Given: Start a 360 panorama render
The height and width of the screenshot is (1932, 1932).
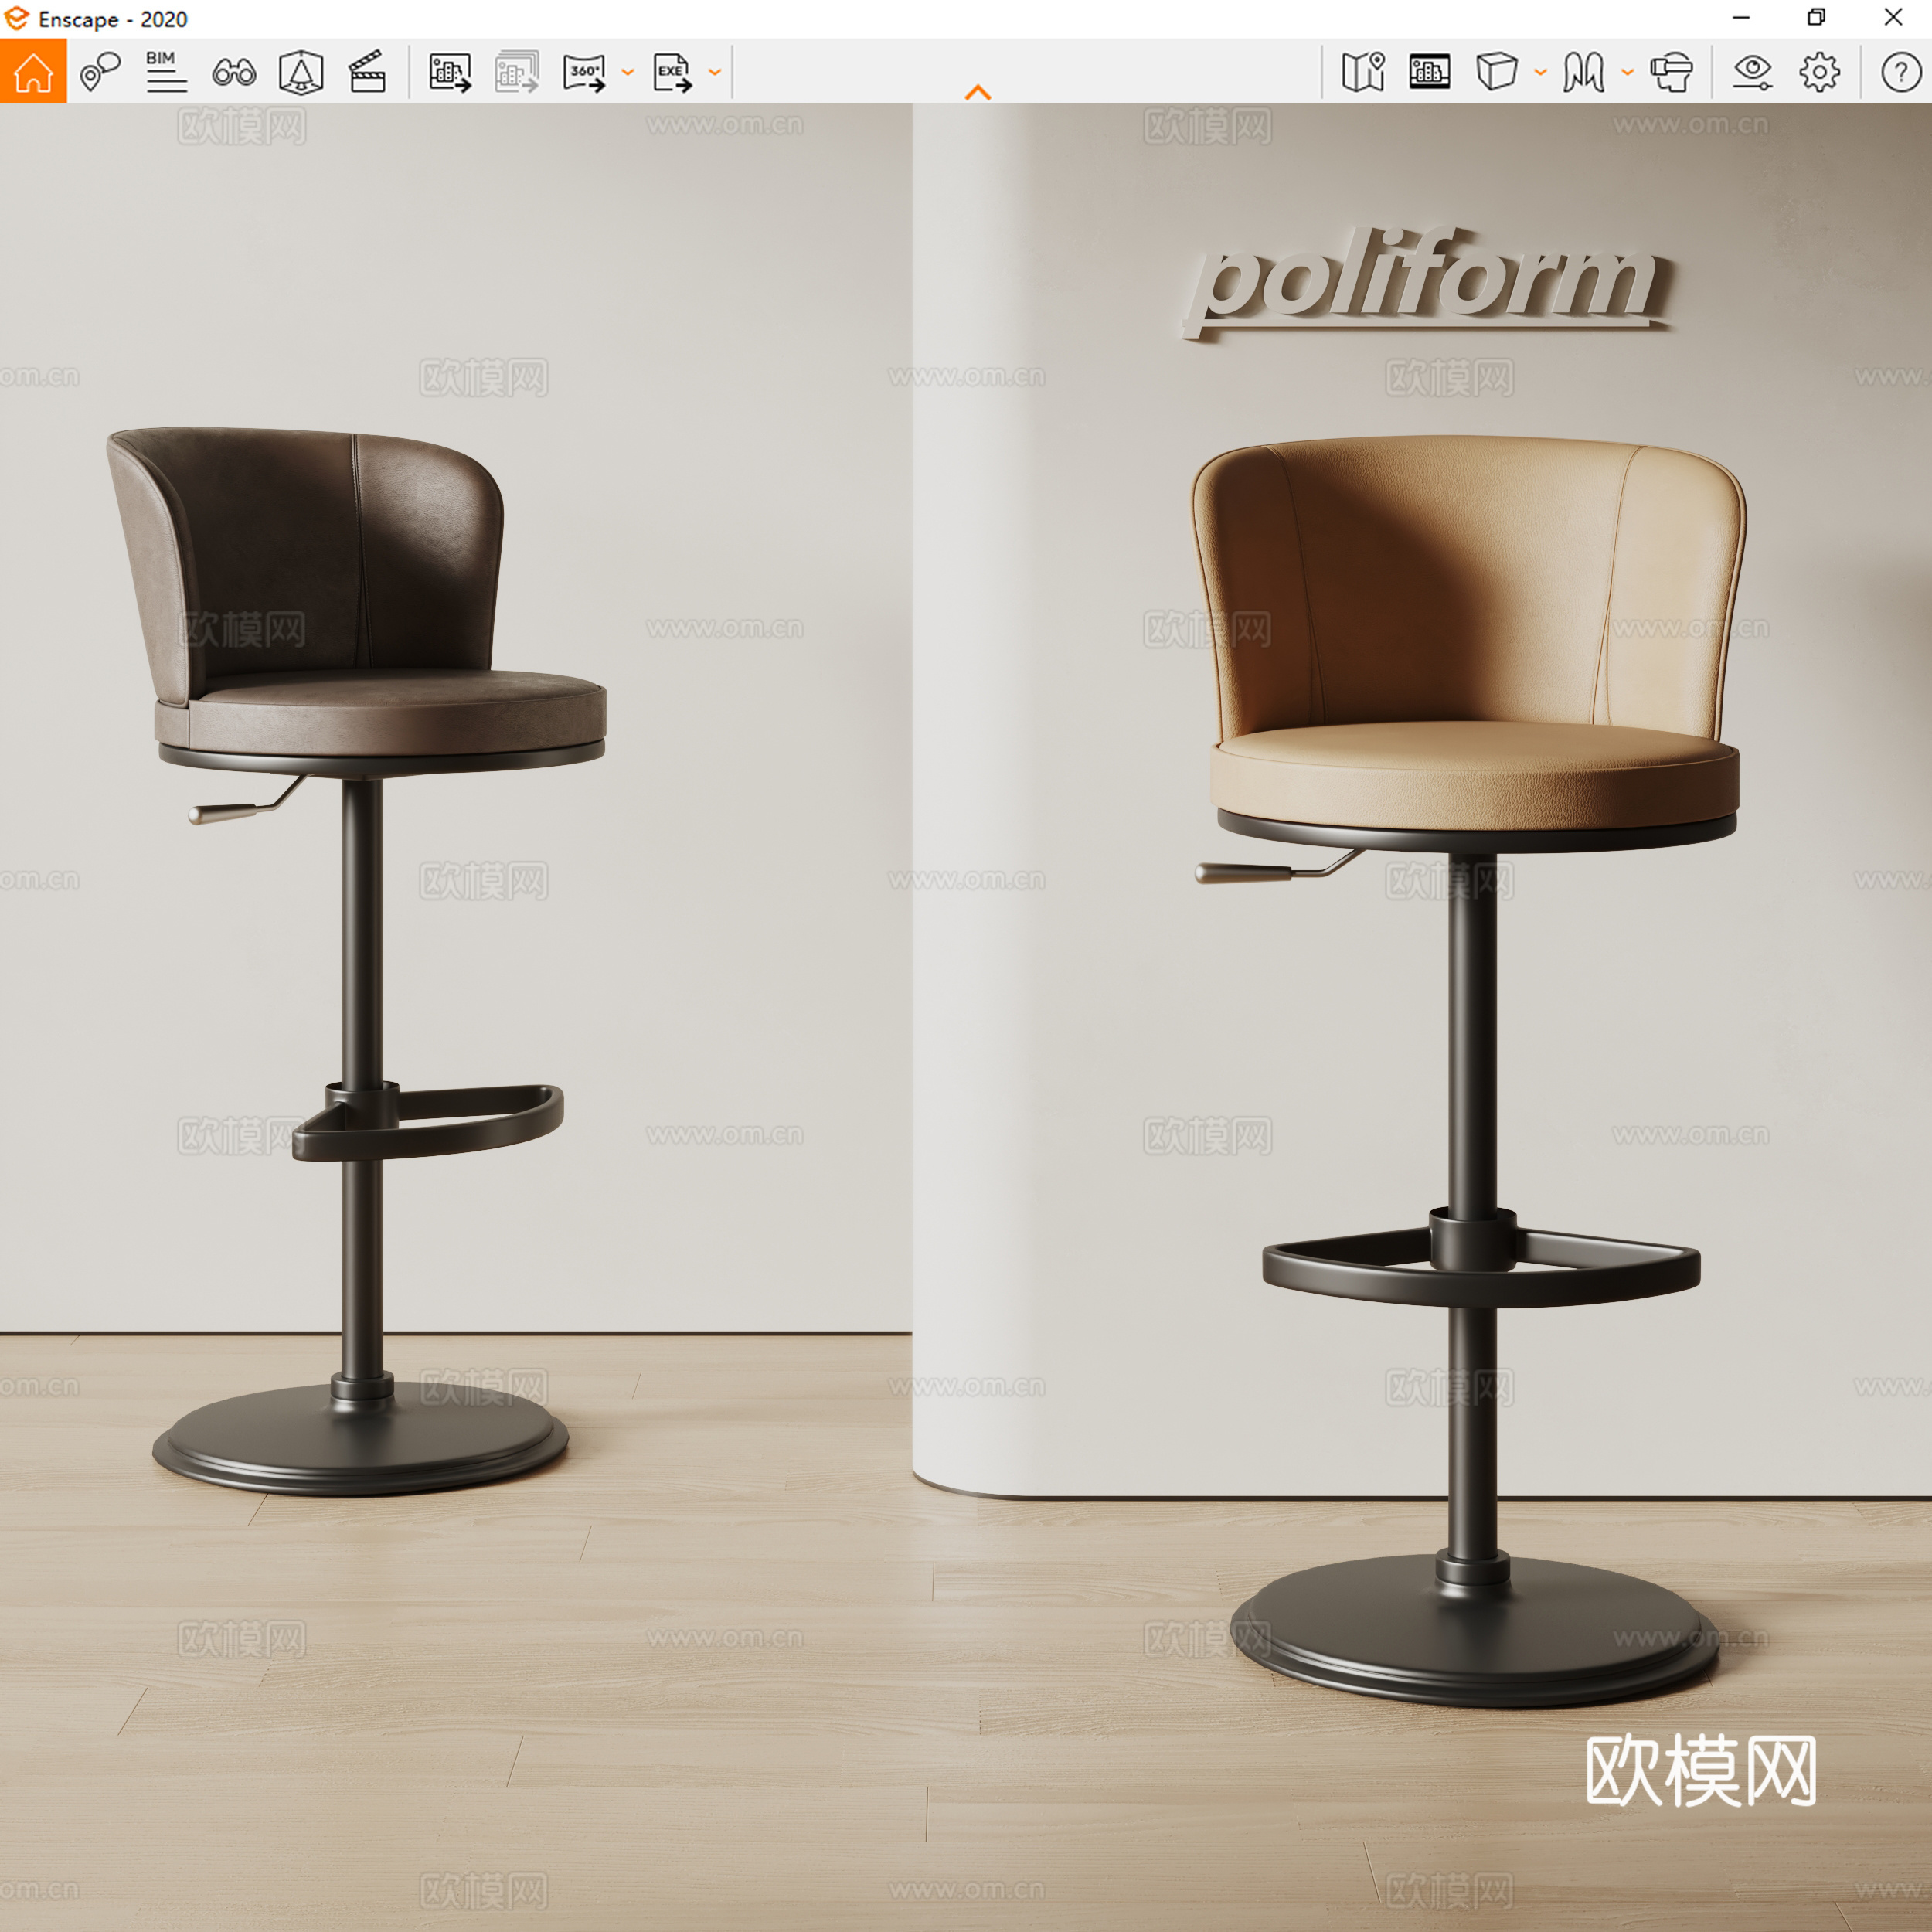Looking at the screenshot, I should tap(585, 72).
